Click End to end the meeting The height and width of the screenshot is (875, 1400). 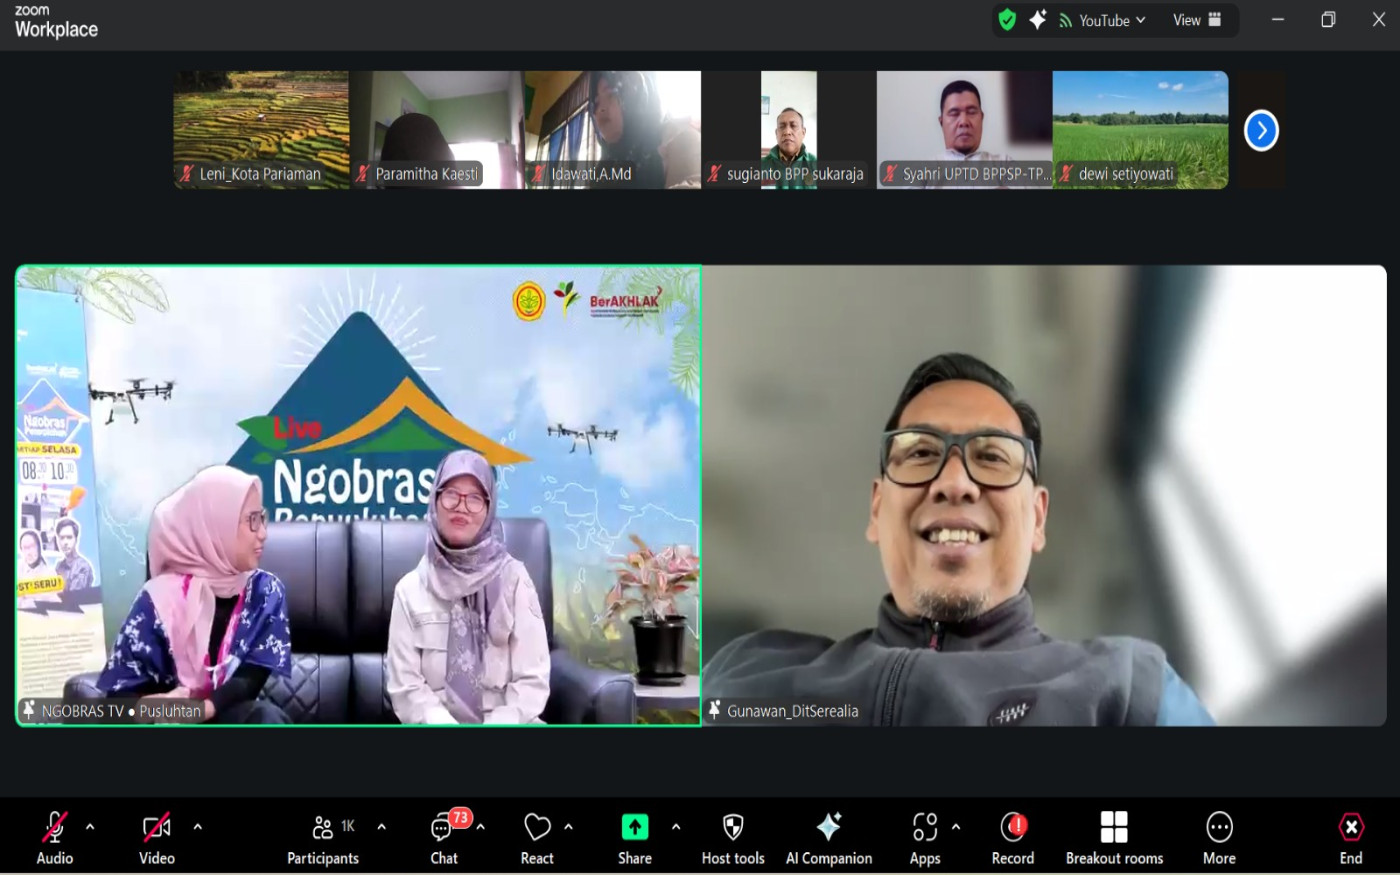click(x=1350, y=836)
